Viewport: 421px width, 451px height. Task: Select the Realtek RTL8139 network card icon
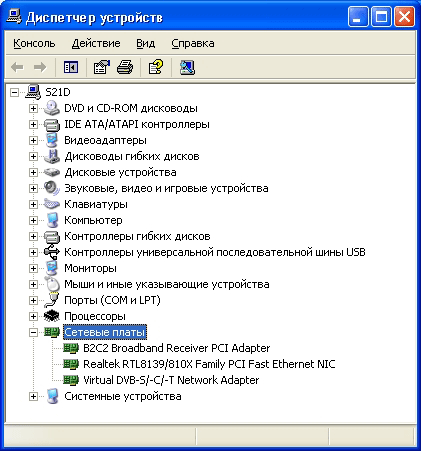pyautogui.click(x=71, y=364)
